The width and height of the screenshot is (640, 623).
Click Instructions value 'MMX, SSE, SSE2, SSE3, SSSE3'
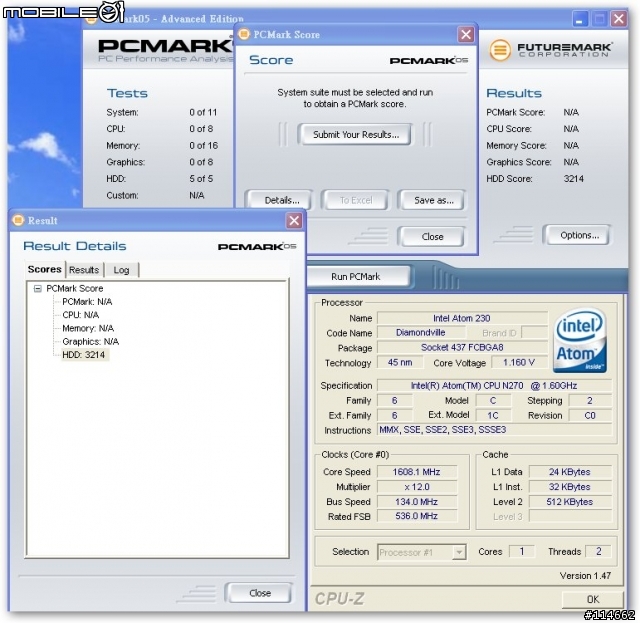click(x=494, y=429)
